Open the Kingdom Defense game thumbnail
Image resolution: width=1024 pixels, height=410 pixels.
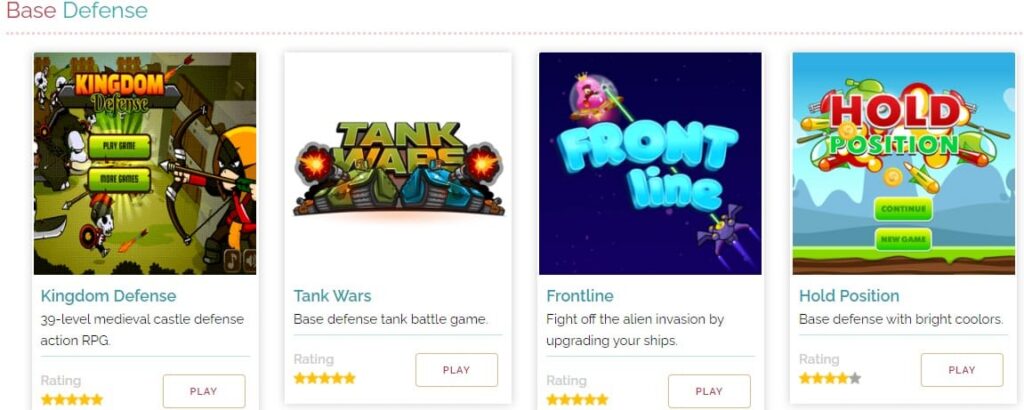pos(145,163)
